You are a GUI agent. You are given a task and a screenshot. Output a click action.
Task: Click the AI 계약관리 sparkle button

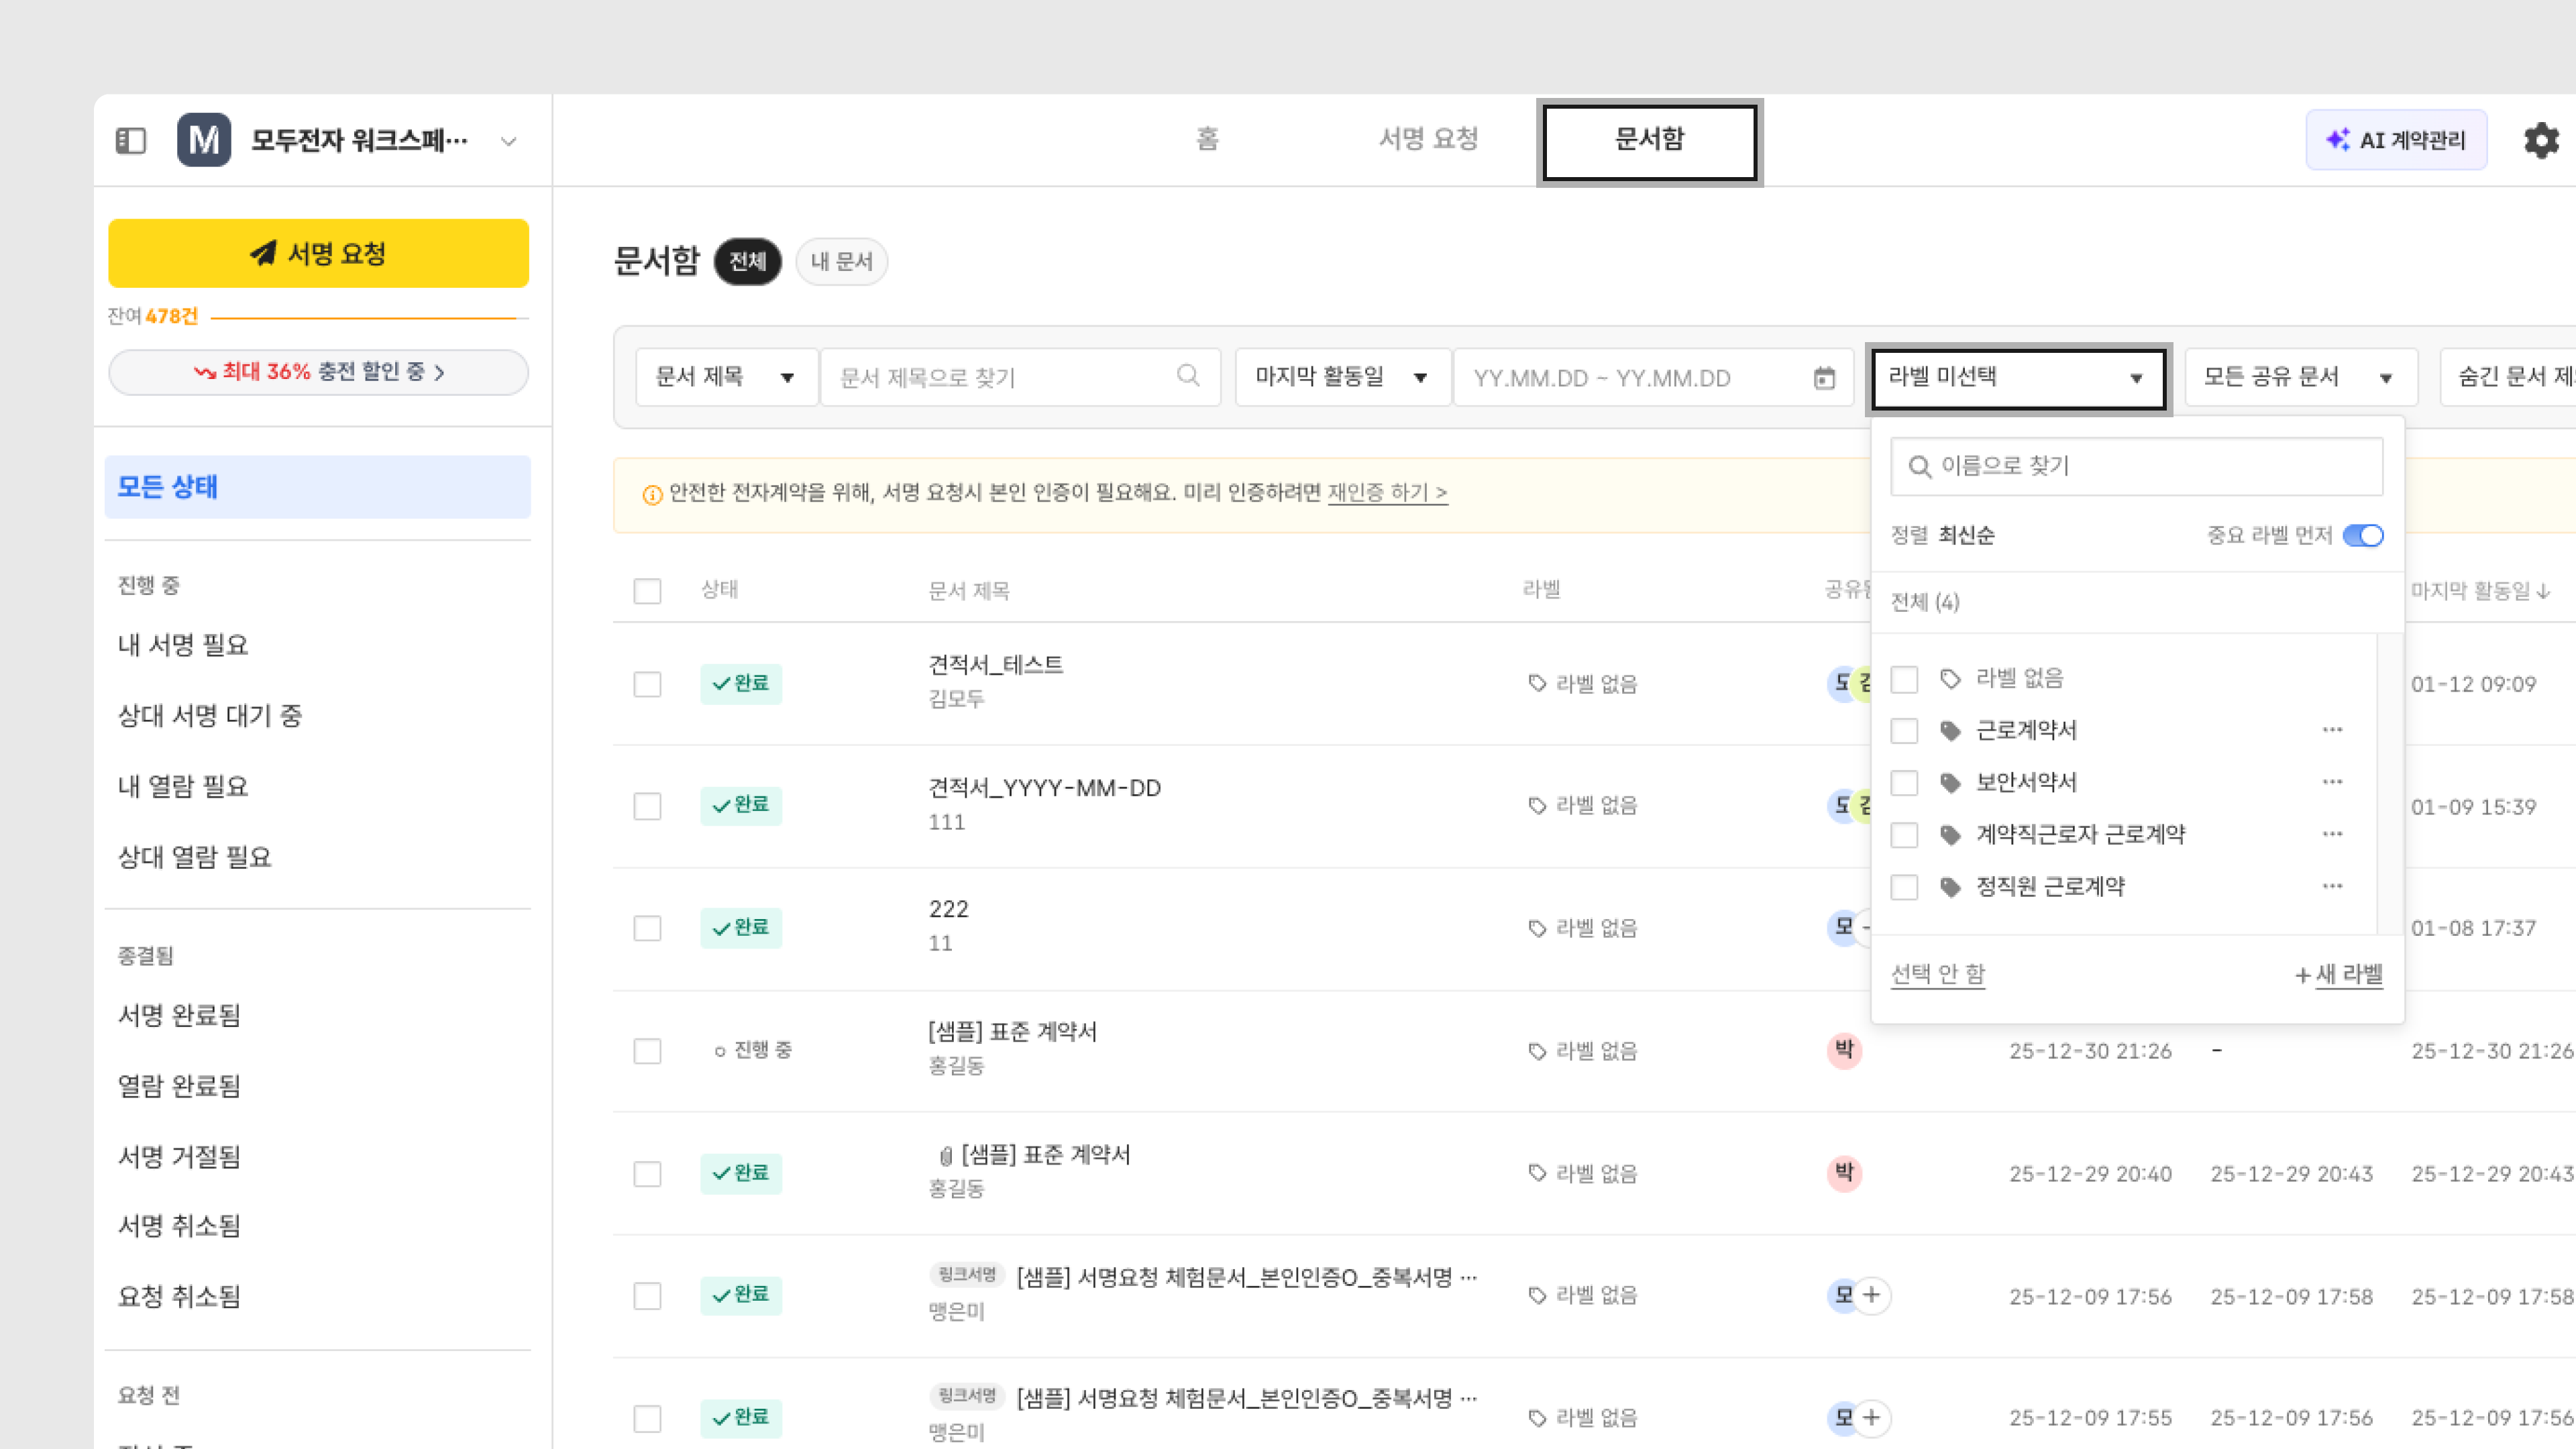pyautogui.click(x=2396, y=140)
